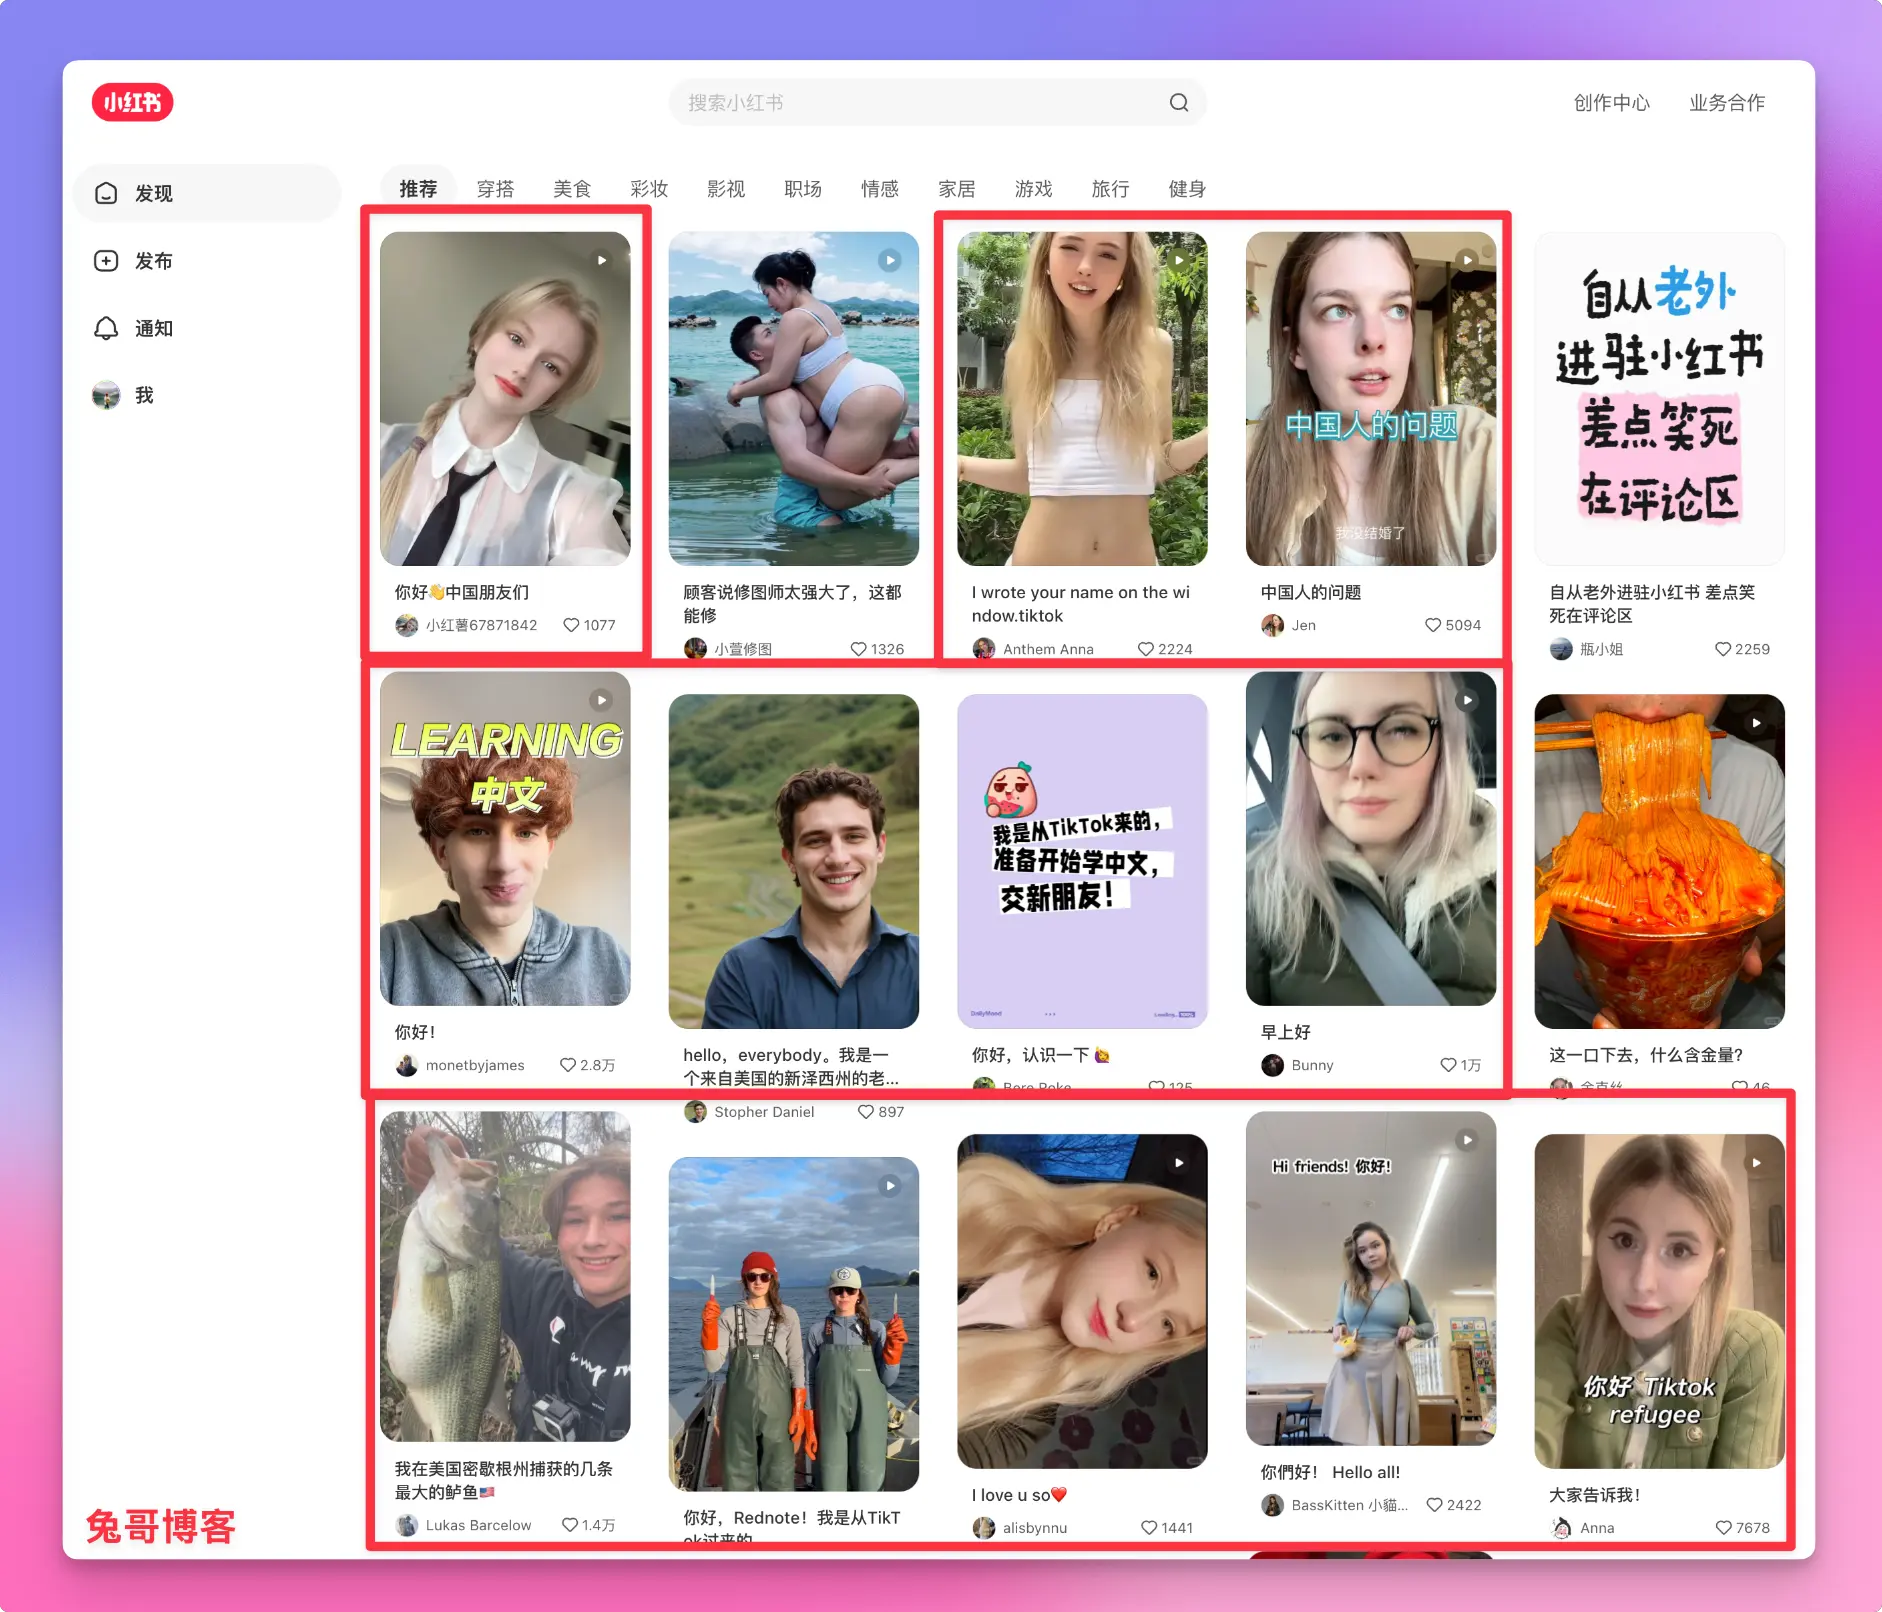
Task: Click the 通知 bell icon
Action: click(106, 328)
